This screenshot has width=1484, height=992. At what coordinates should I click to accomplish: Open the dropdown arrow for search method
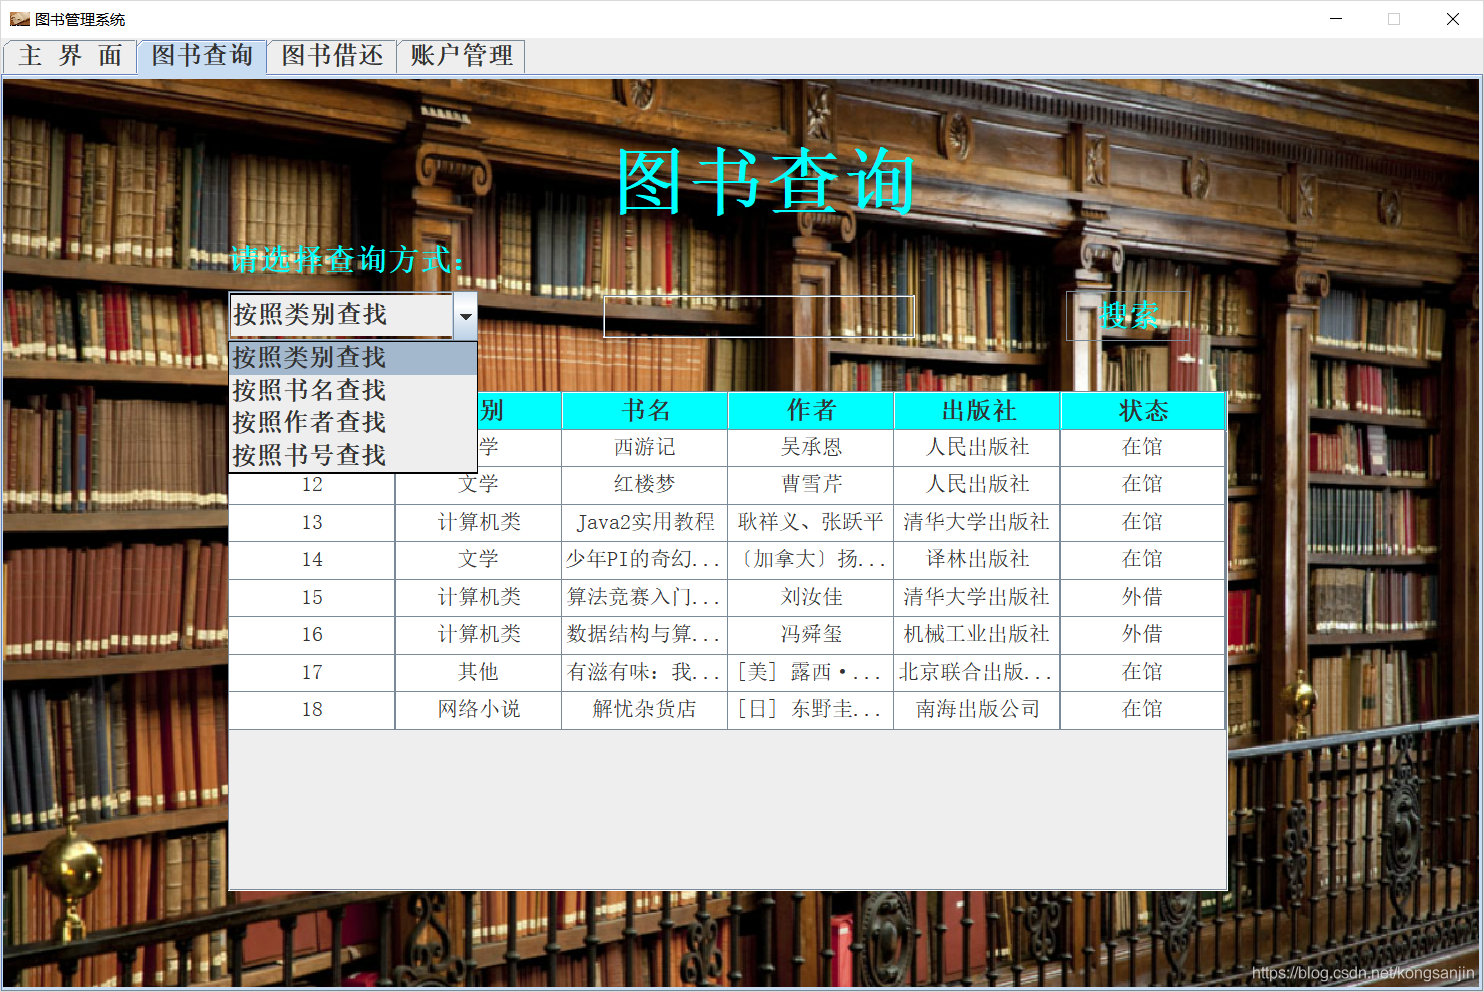click(465, 316)
